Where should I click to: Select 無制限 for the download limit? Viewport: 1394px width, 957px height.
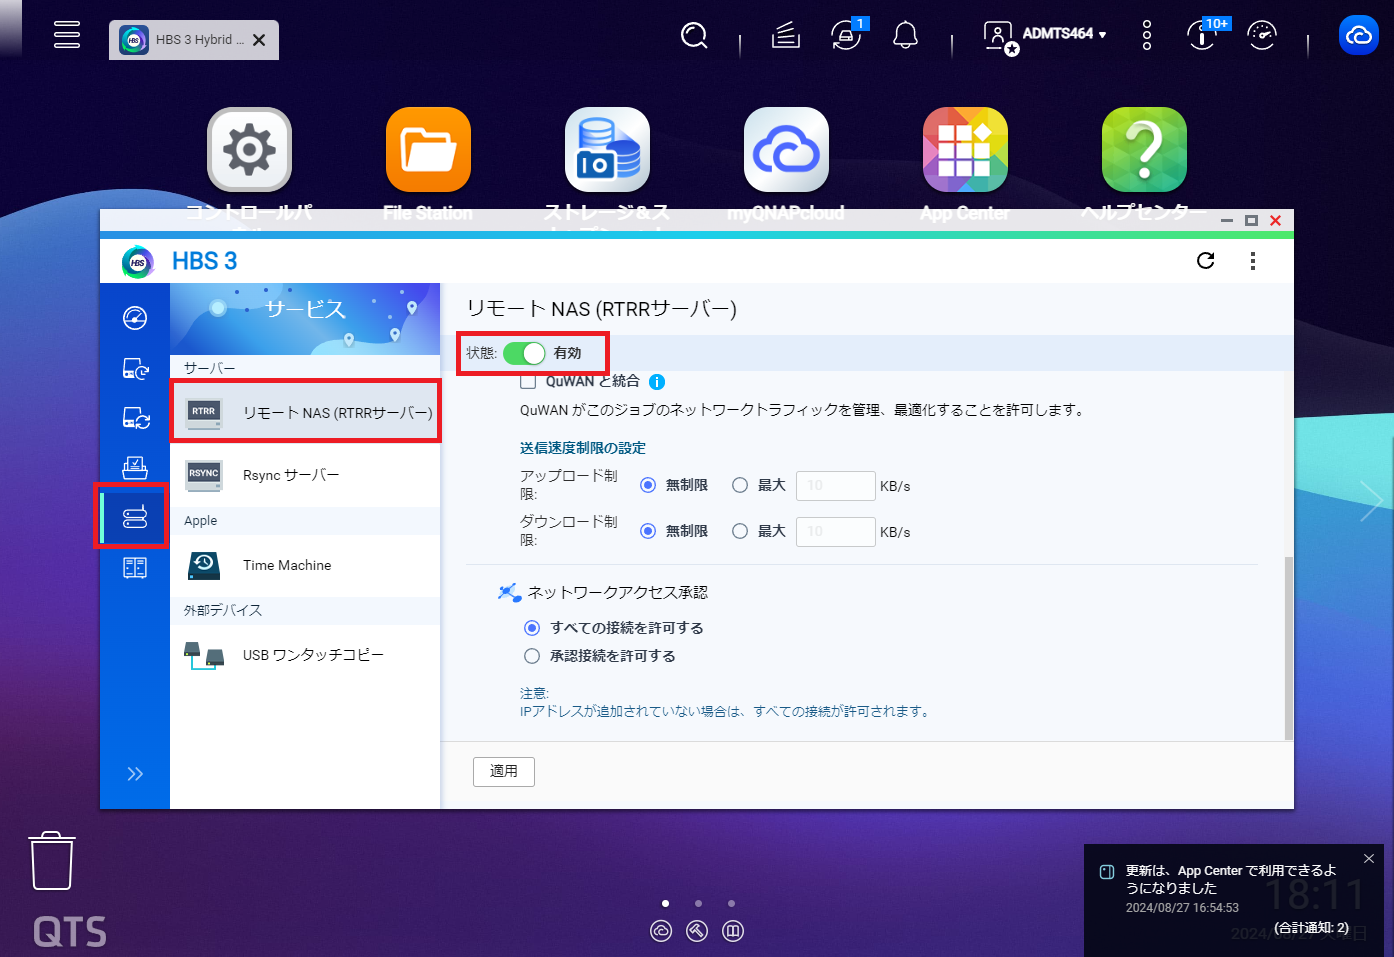tap(648, 531)
